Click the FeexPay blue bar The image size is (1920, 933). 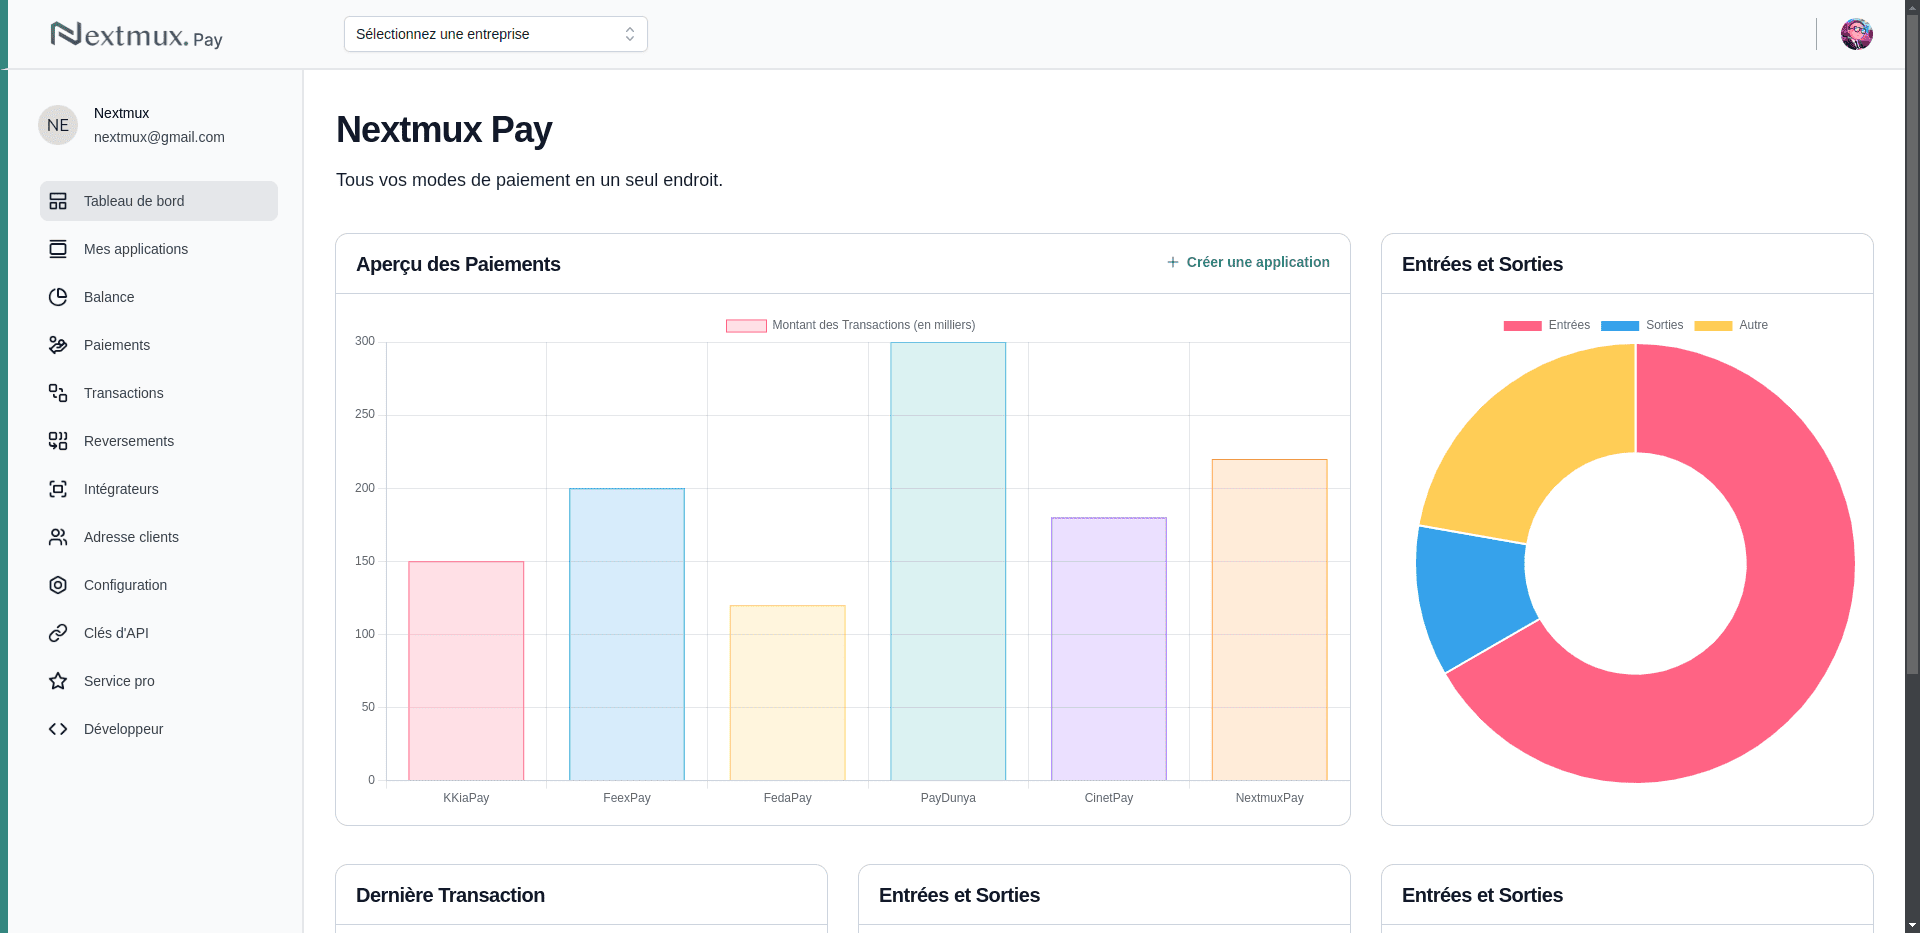click(x=627, y=634)
